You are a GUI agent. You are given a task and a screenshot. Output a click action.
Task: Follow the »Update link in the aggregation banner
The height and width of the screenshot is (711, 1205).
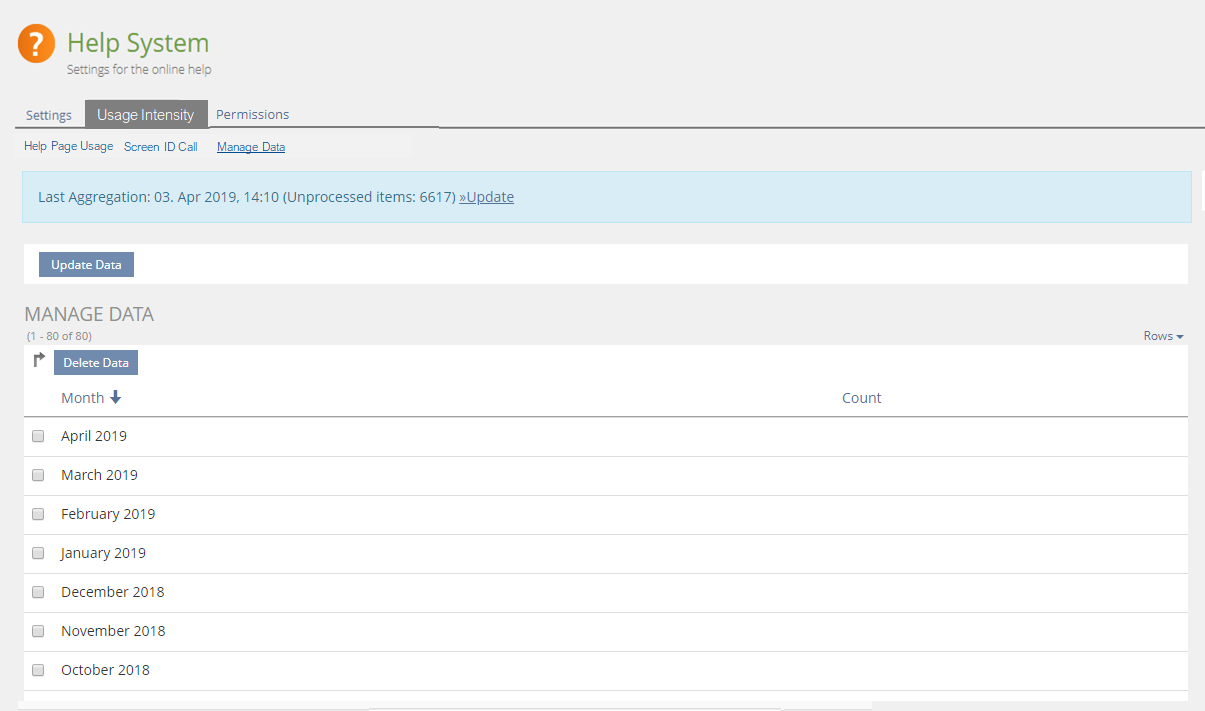point(486,197)
